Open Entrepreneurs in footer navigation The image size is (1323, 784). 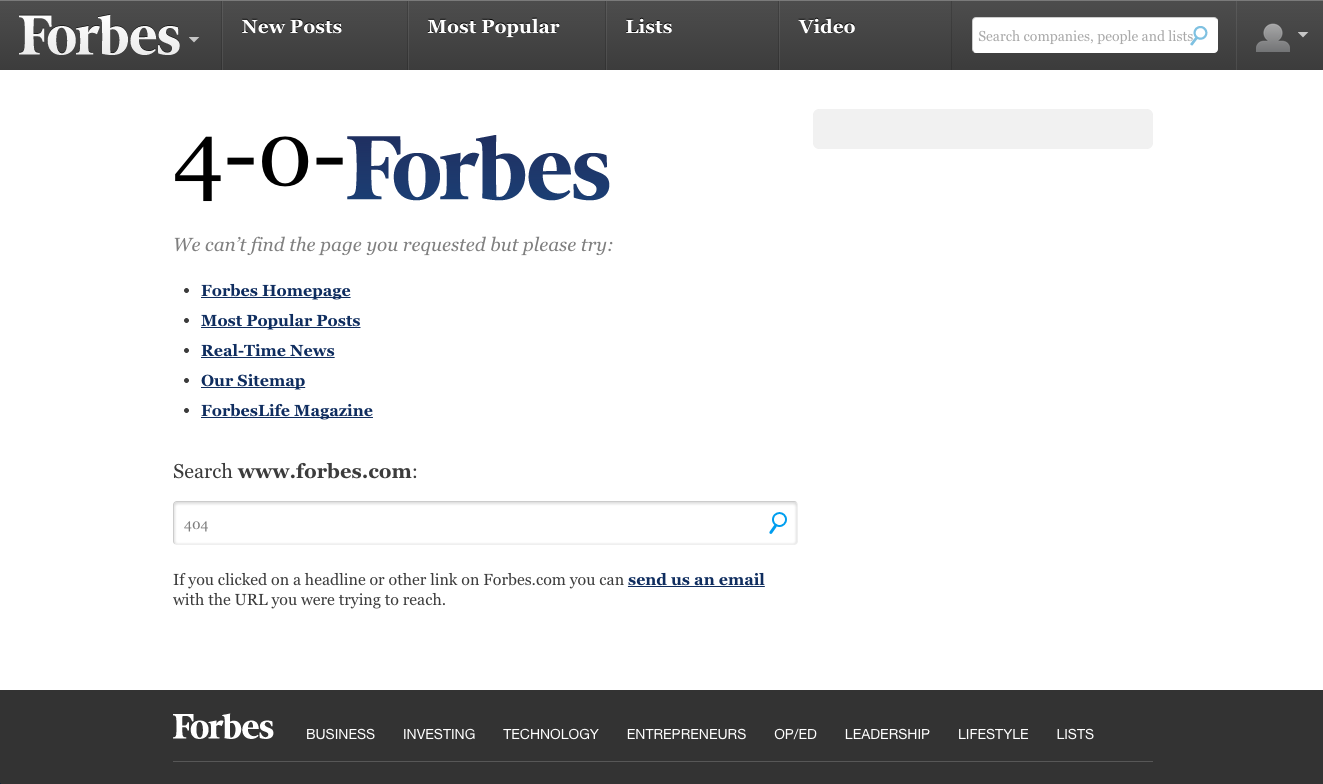tap(686, 734)
